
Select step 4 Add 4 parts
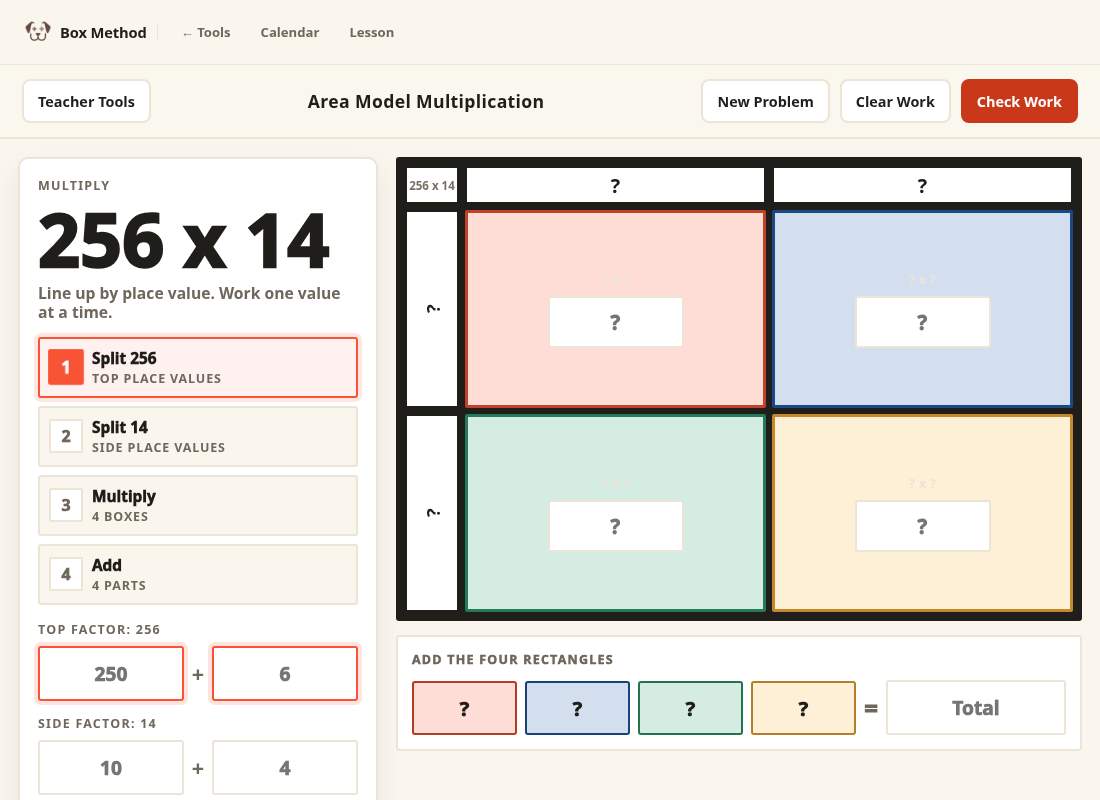(x=198, y=574)
